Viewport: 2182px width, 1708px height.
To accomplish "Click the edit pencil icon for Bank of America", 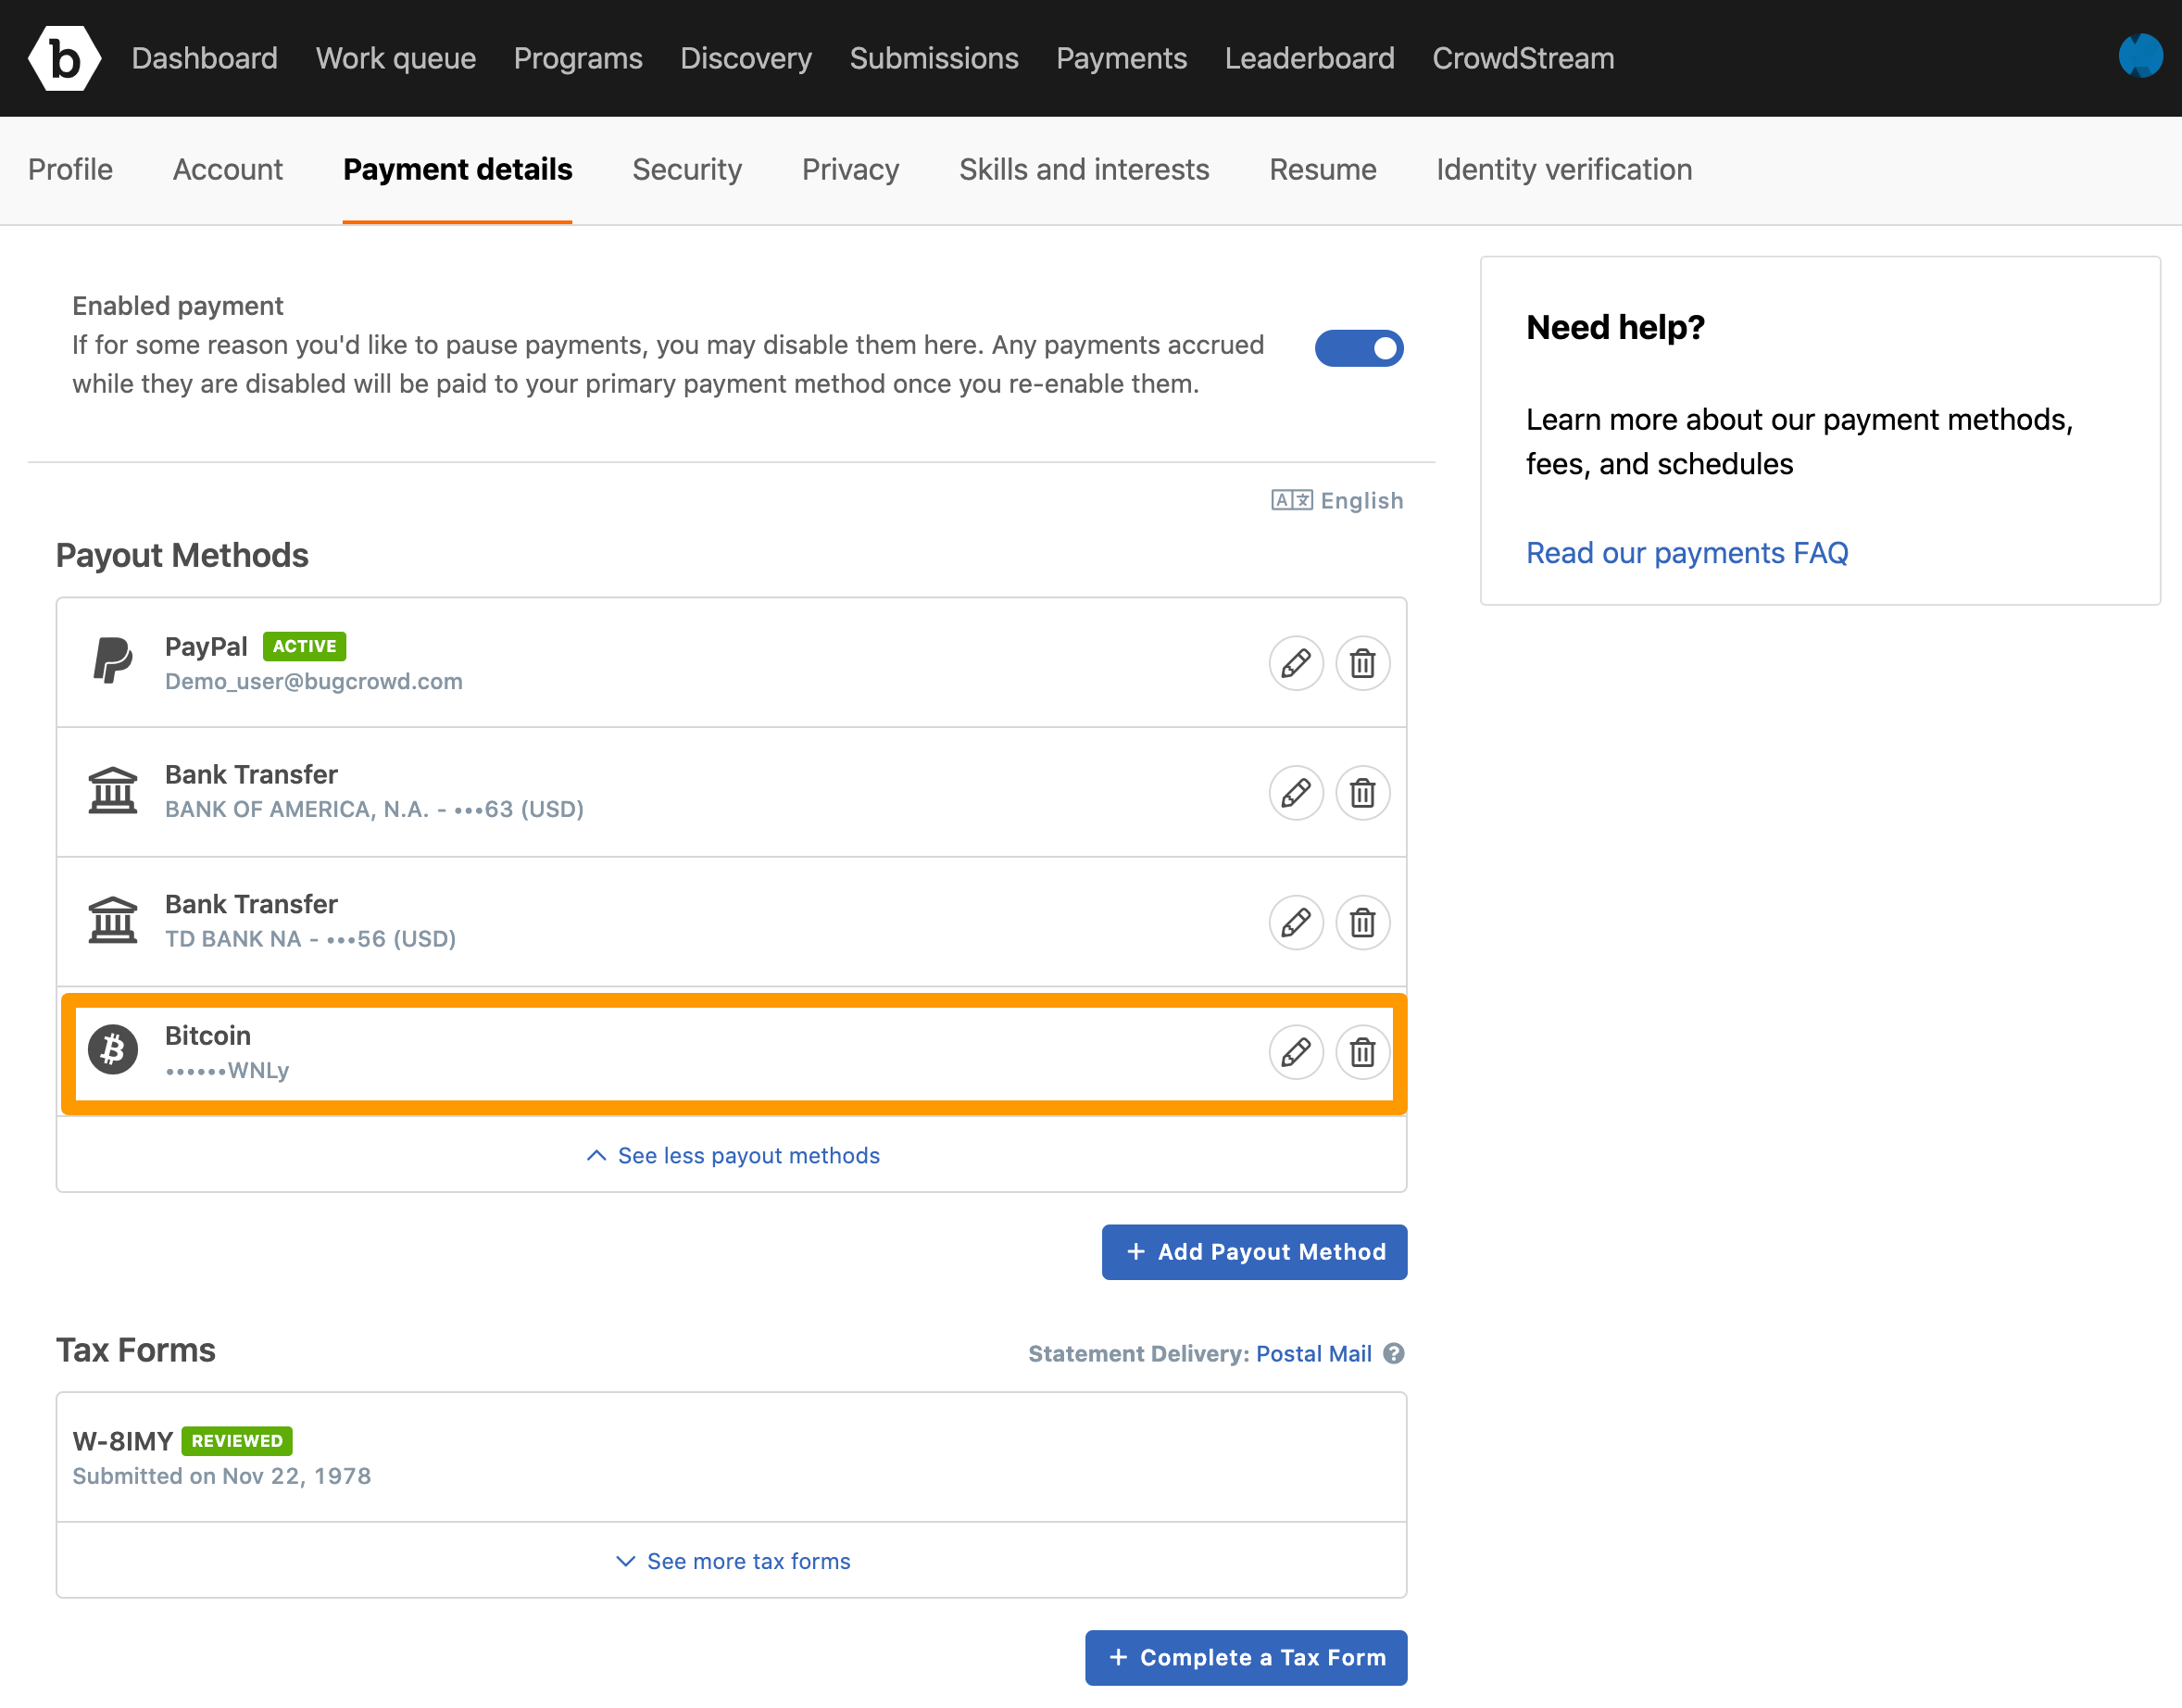I will pos(1295,792).
